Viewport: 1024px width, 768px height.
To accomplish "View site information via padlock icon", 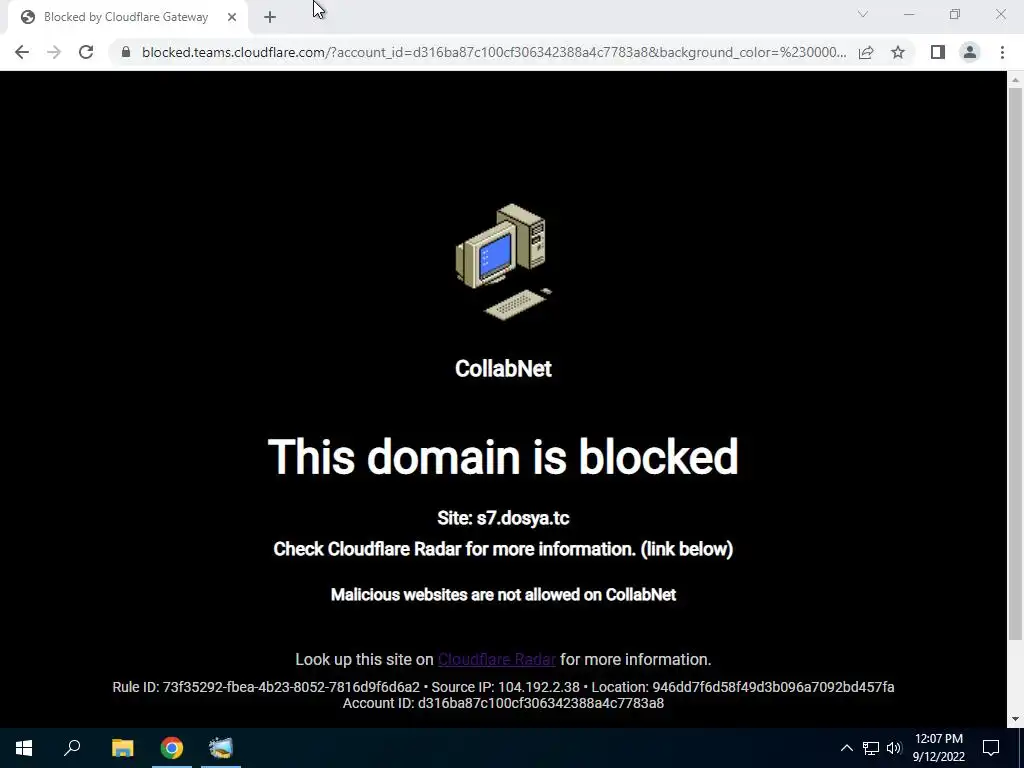I will 126,52.
